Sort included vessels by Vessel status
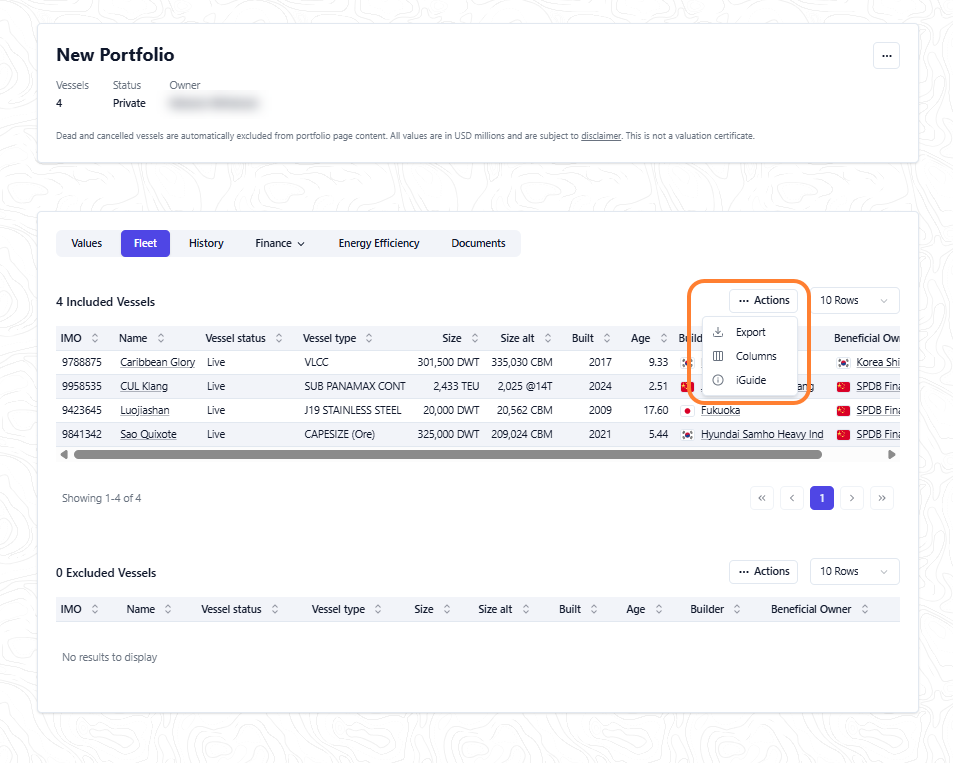Viewport: 953px width, 763px height. click(x=279, y=338)
